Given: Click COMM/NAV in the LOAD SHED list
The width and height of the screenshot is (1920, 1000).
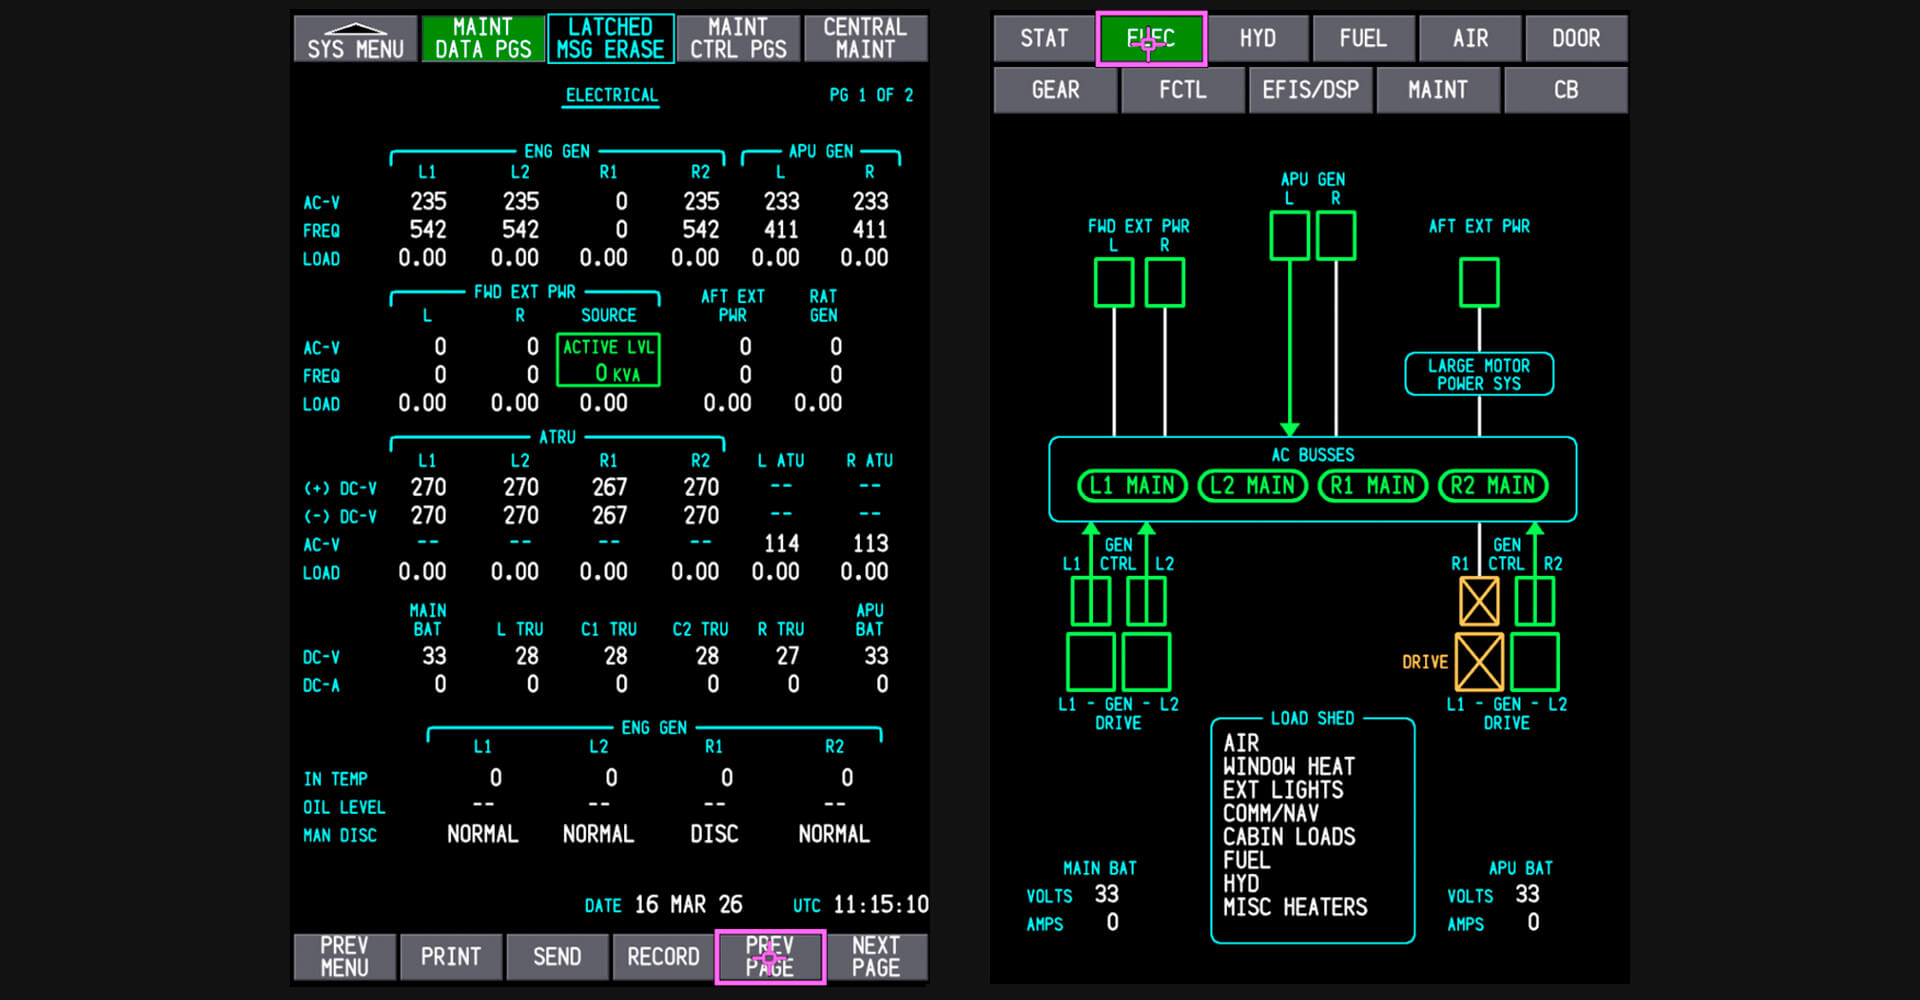Looking at the screenshot, I should click(x=1271, y=814).
